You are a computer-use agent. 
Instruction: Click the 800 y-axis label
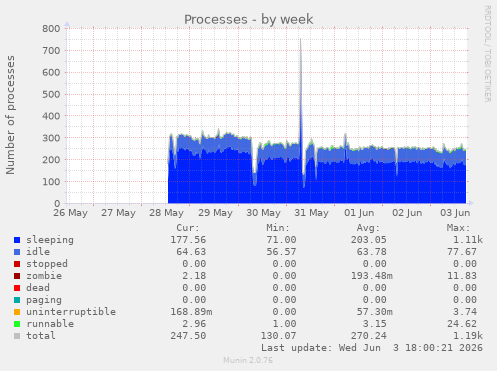click(x=51, y=29)
